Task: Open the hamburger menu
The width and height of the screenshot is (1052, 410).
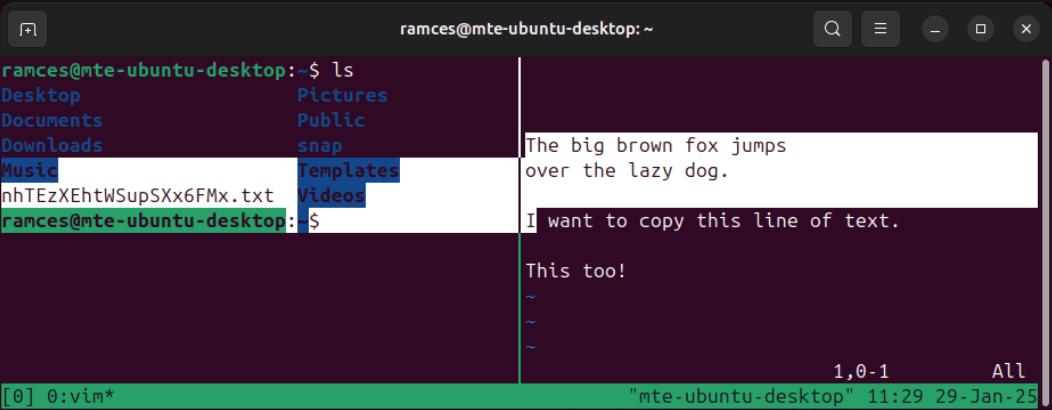Action: [880, 29]
